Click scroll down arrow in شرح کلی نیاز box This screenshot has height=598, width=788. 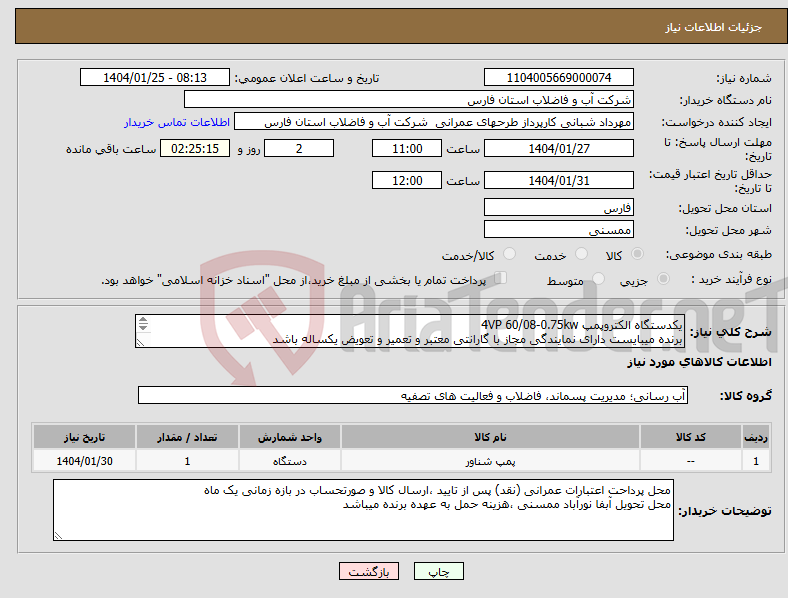tap(143, 327)
